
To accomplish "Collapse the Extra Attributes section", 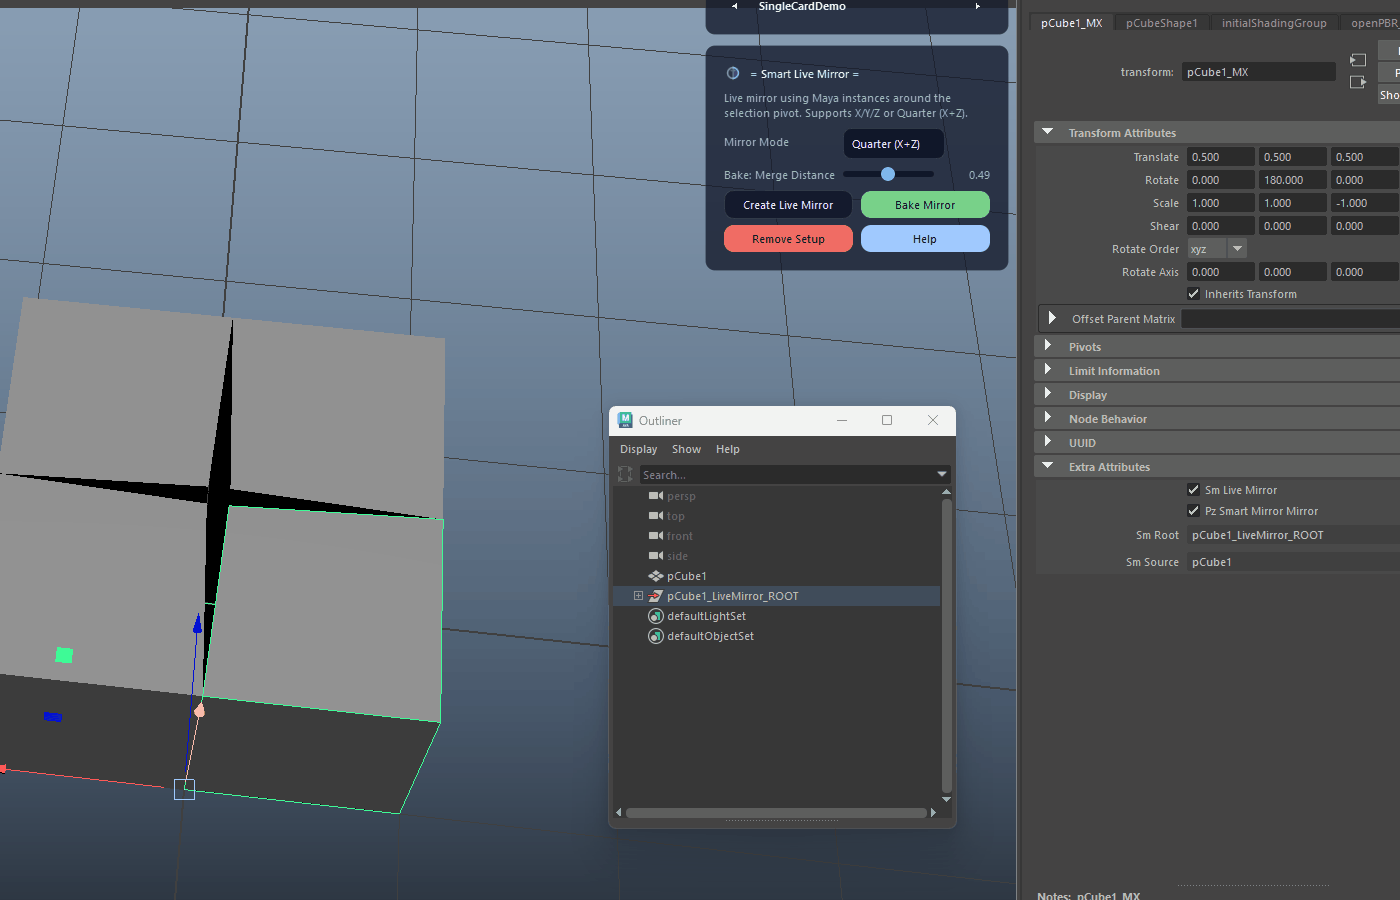I will coord(1047,466).
